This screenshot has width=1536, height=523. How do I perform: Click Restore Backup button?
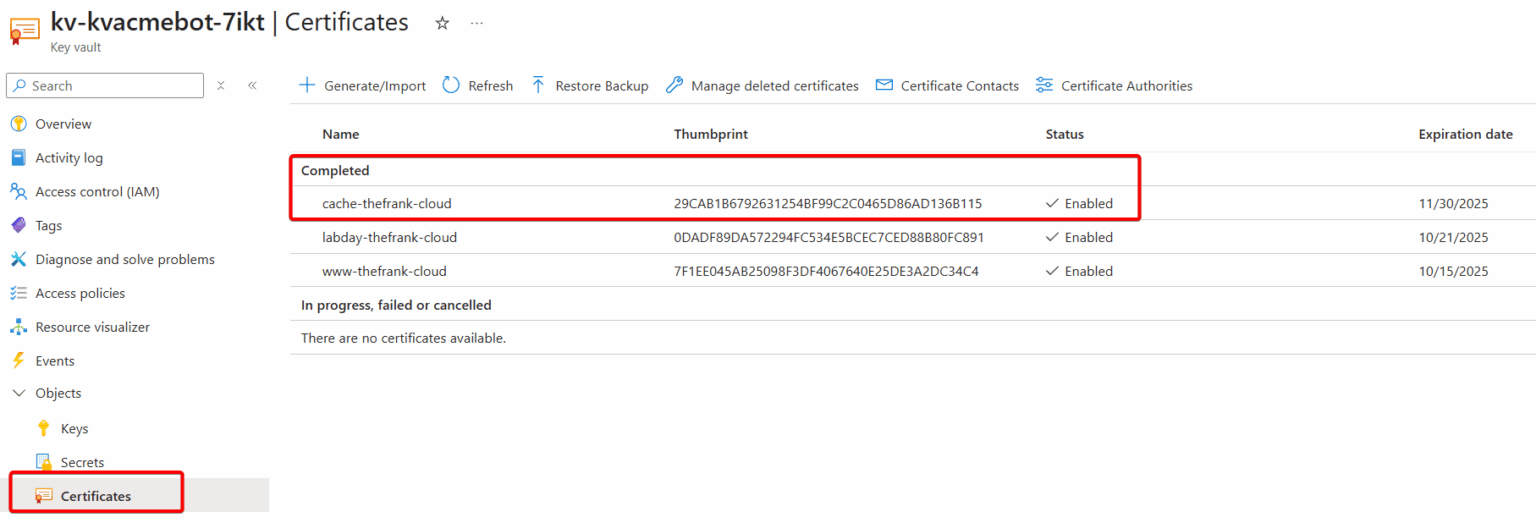[x=589, y=85]
